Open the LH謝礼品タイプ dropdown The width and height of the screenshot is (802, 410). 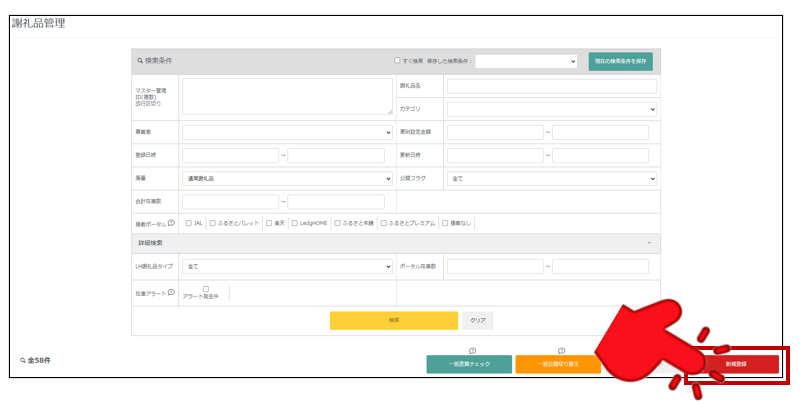coord(288,267)
